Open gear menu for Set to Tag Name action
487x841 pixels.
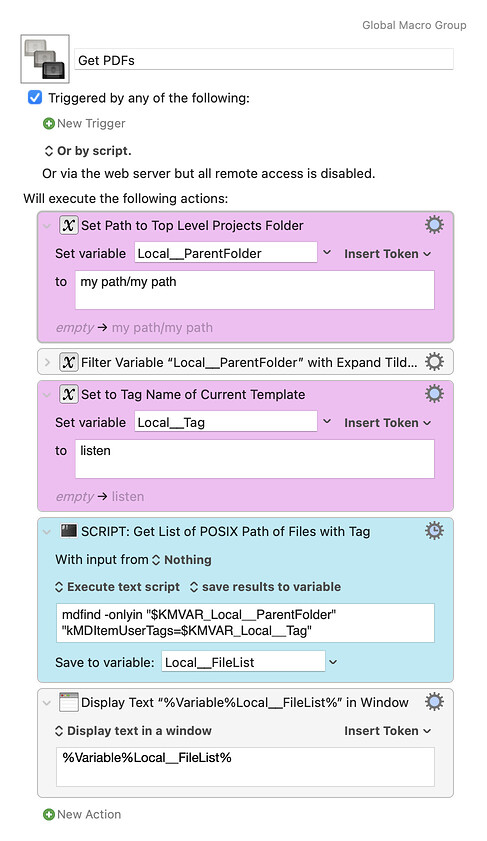coord(434,394)
